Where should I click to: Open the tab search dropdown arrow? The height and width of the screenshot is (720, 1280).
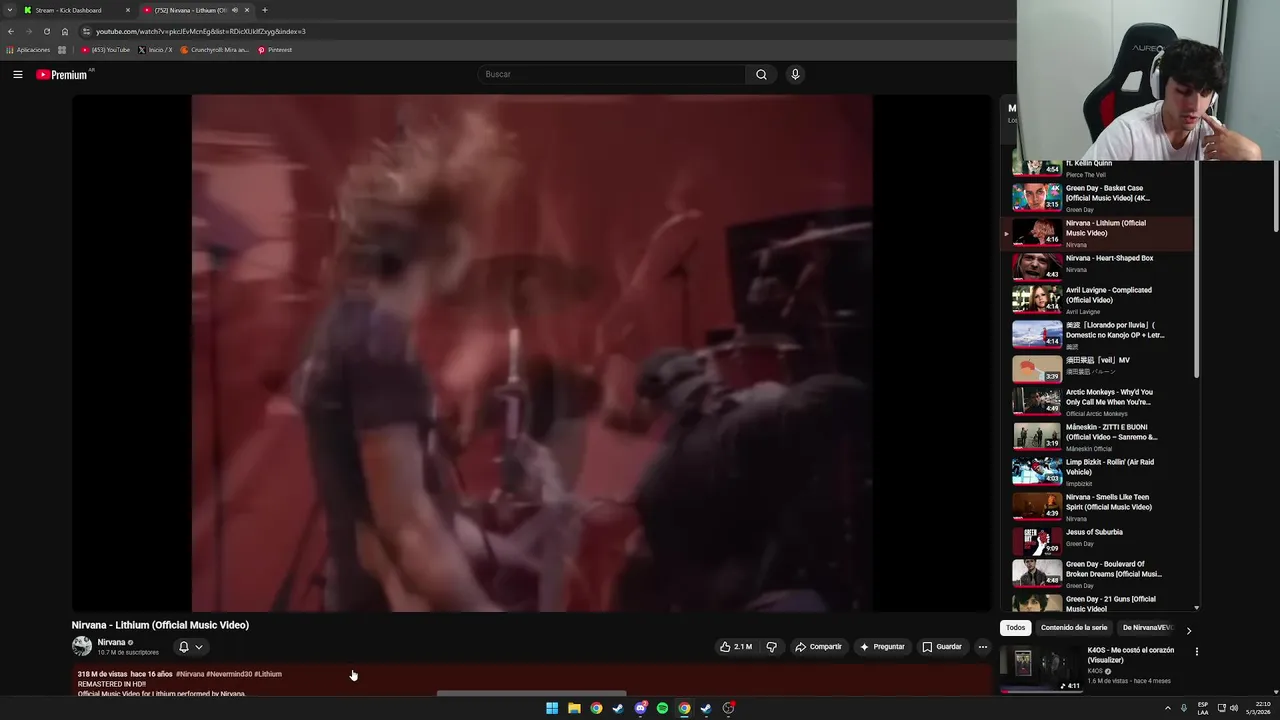[10, 10]
